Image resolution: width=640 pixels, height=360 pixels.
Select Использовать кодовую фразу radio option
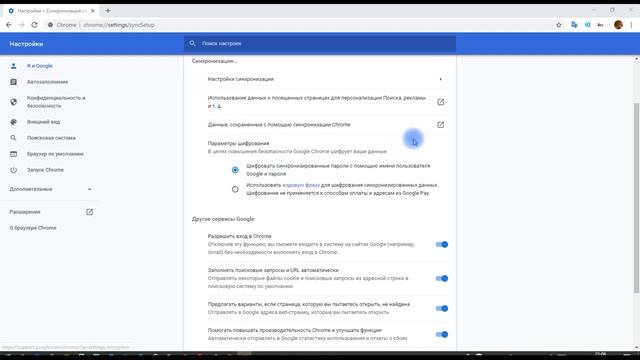tap(235, 189)
